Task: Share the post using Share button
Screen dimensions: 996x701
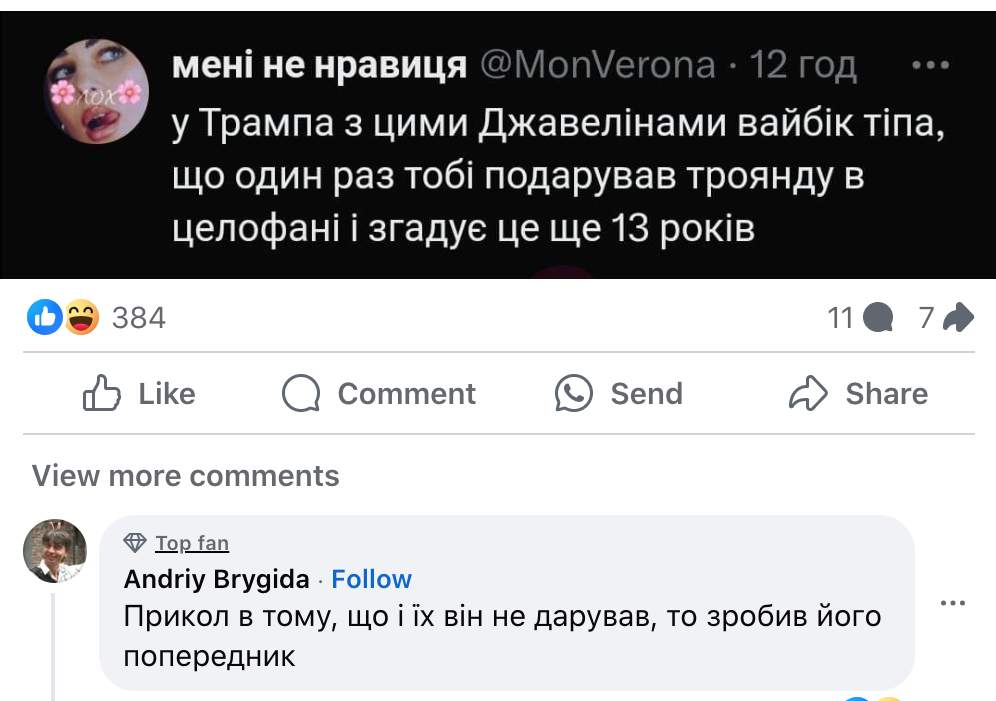Action: (858, 394)
